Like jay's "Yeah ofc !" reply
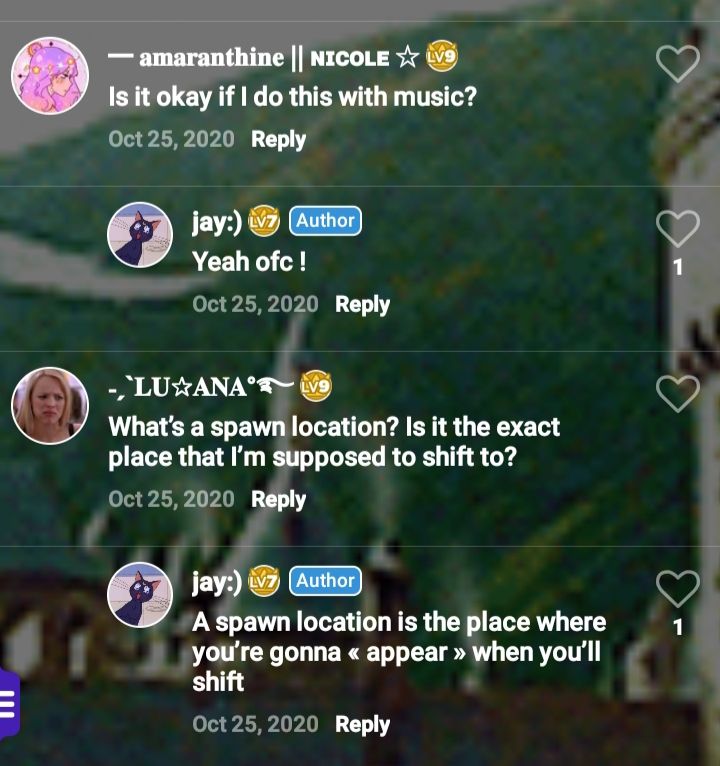Viewport: 720px width, 766px height. [678, 229]
